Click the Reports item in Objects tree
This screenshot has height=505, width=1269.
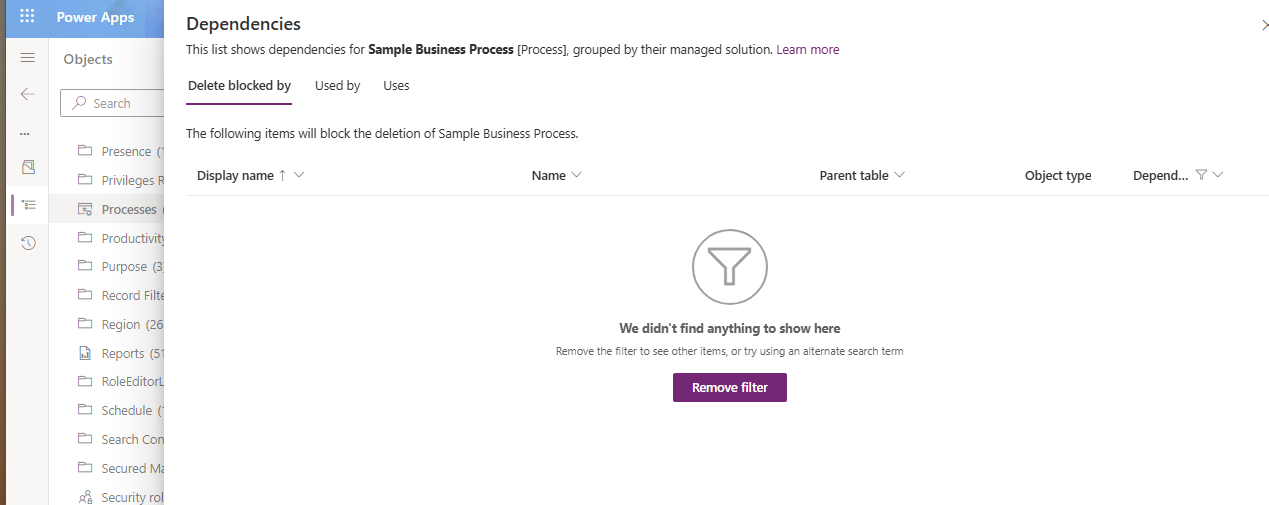coord(123,353)
